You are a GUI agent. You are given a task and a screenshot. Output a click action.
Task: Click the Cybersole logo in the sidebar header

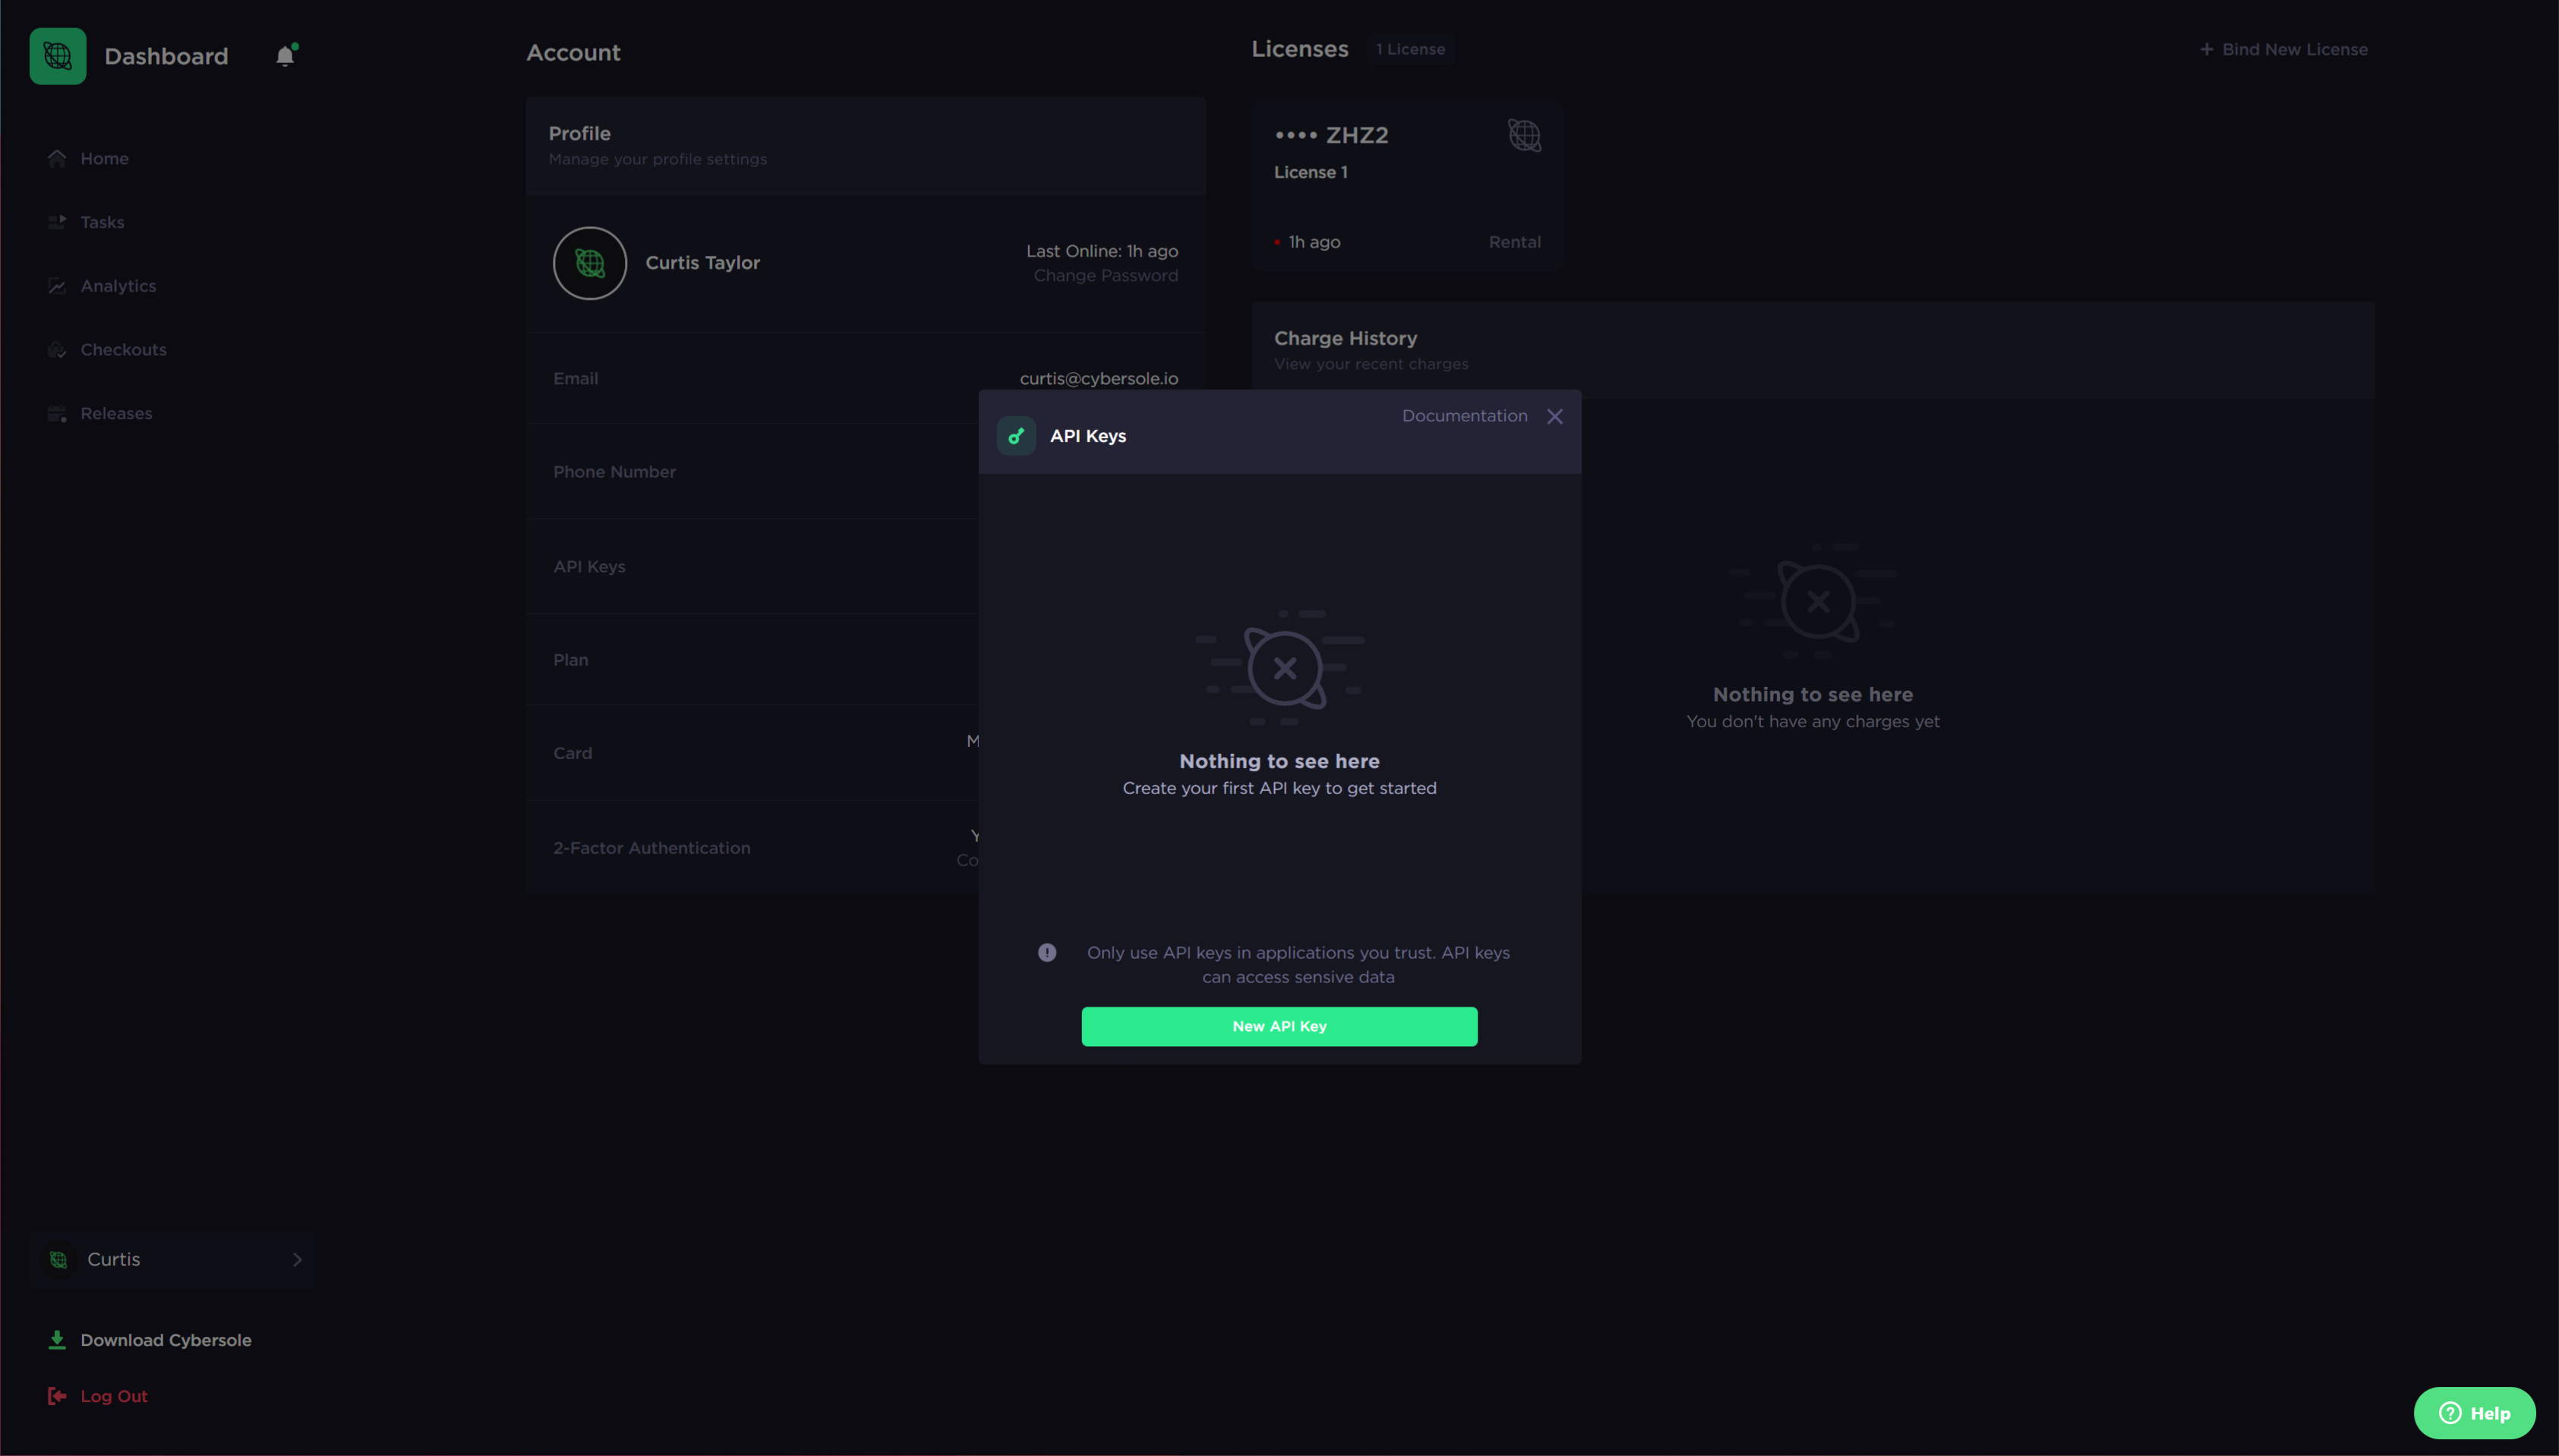(x=58, y=56)
